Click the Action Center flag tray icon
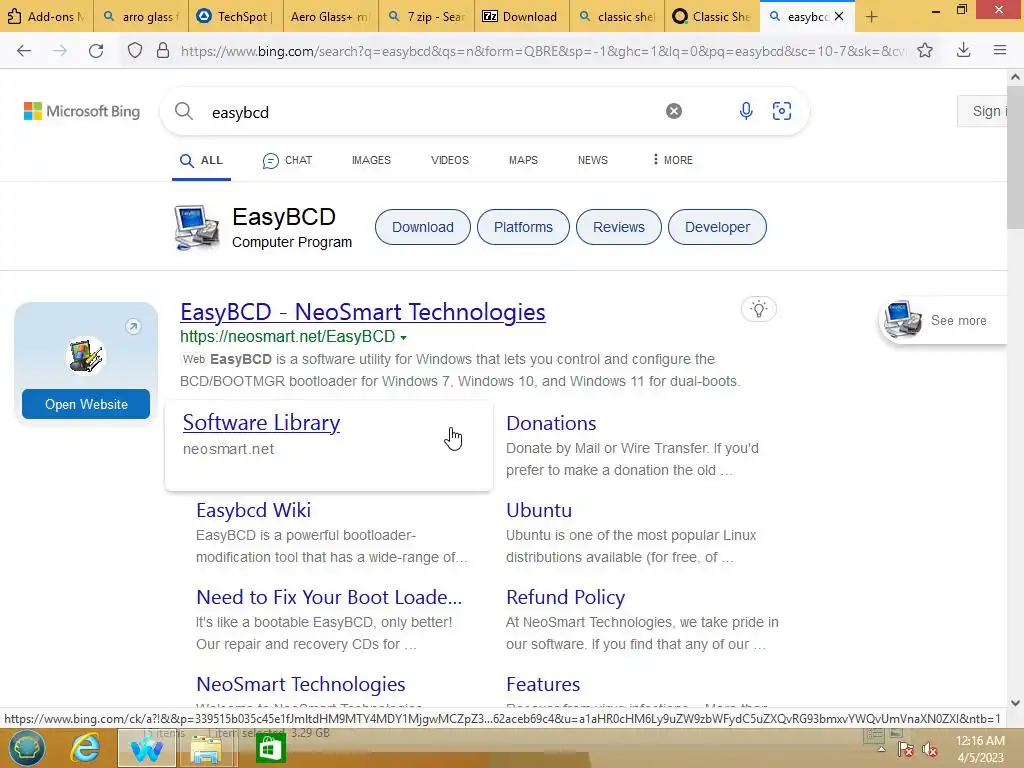This screenshot has height=768, width=1024. click(x=905, y=750)
